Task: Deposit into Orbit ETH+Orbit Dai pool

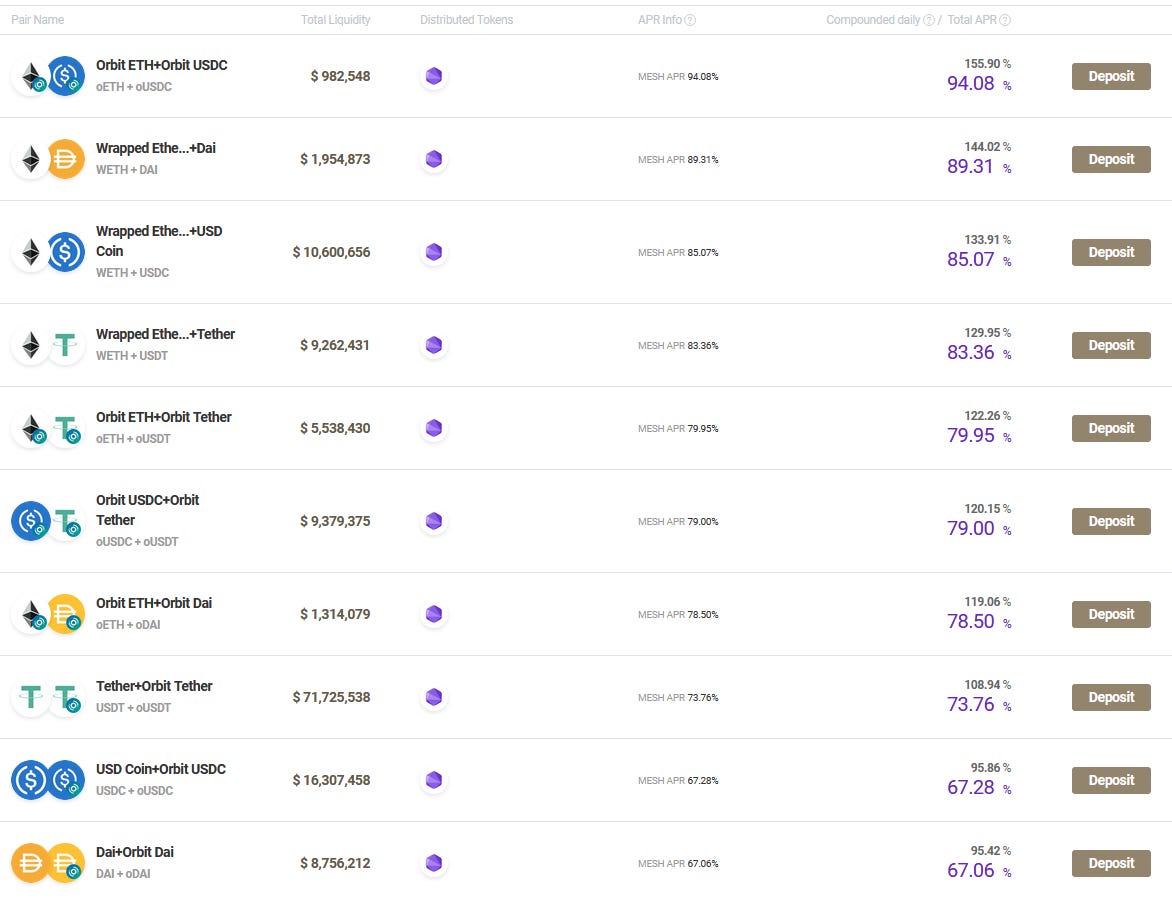Action: pos(1111,614)
